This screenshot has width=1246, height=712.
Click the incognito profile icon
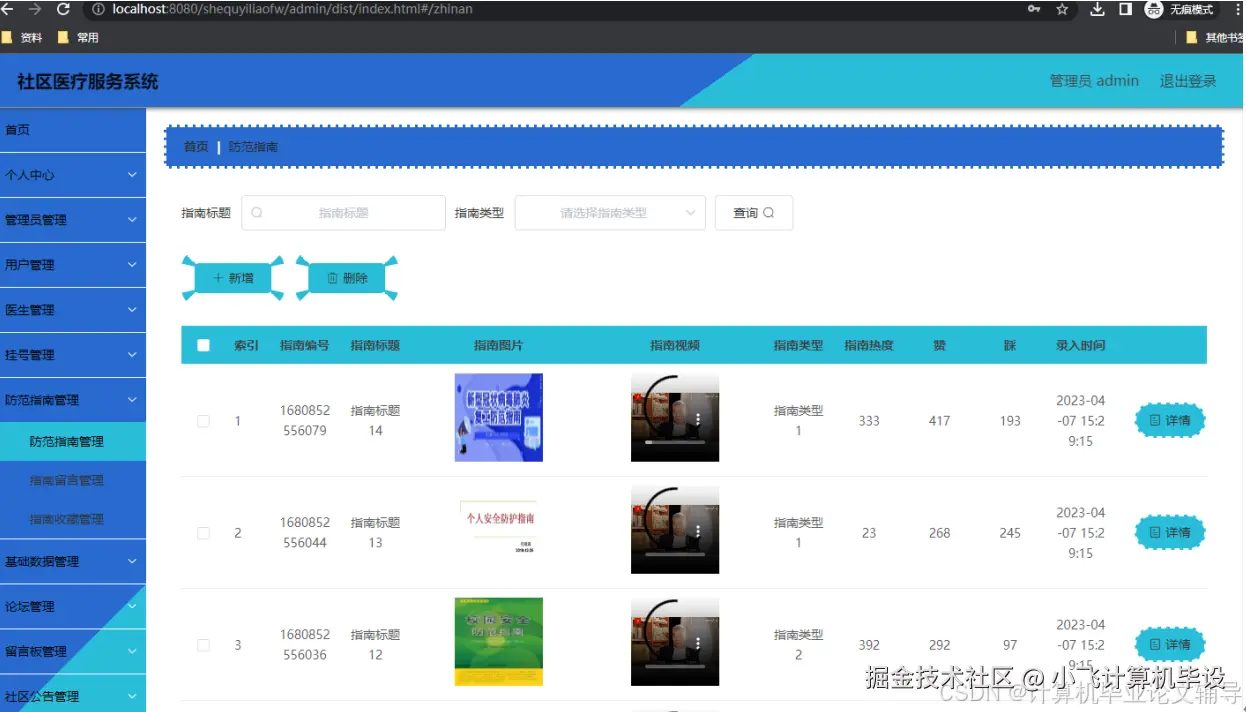point(1154,9)
